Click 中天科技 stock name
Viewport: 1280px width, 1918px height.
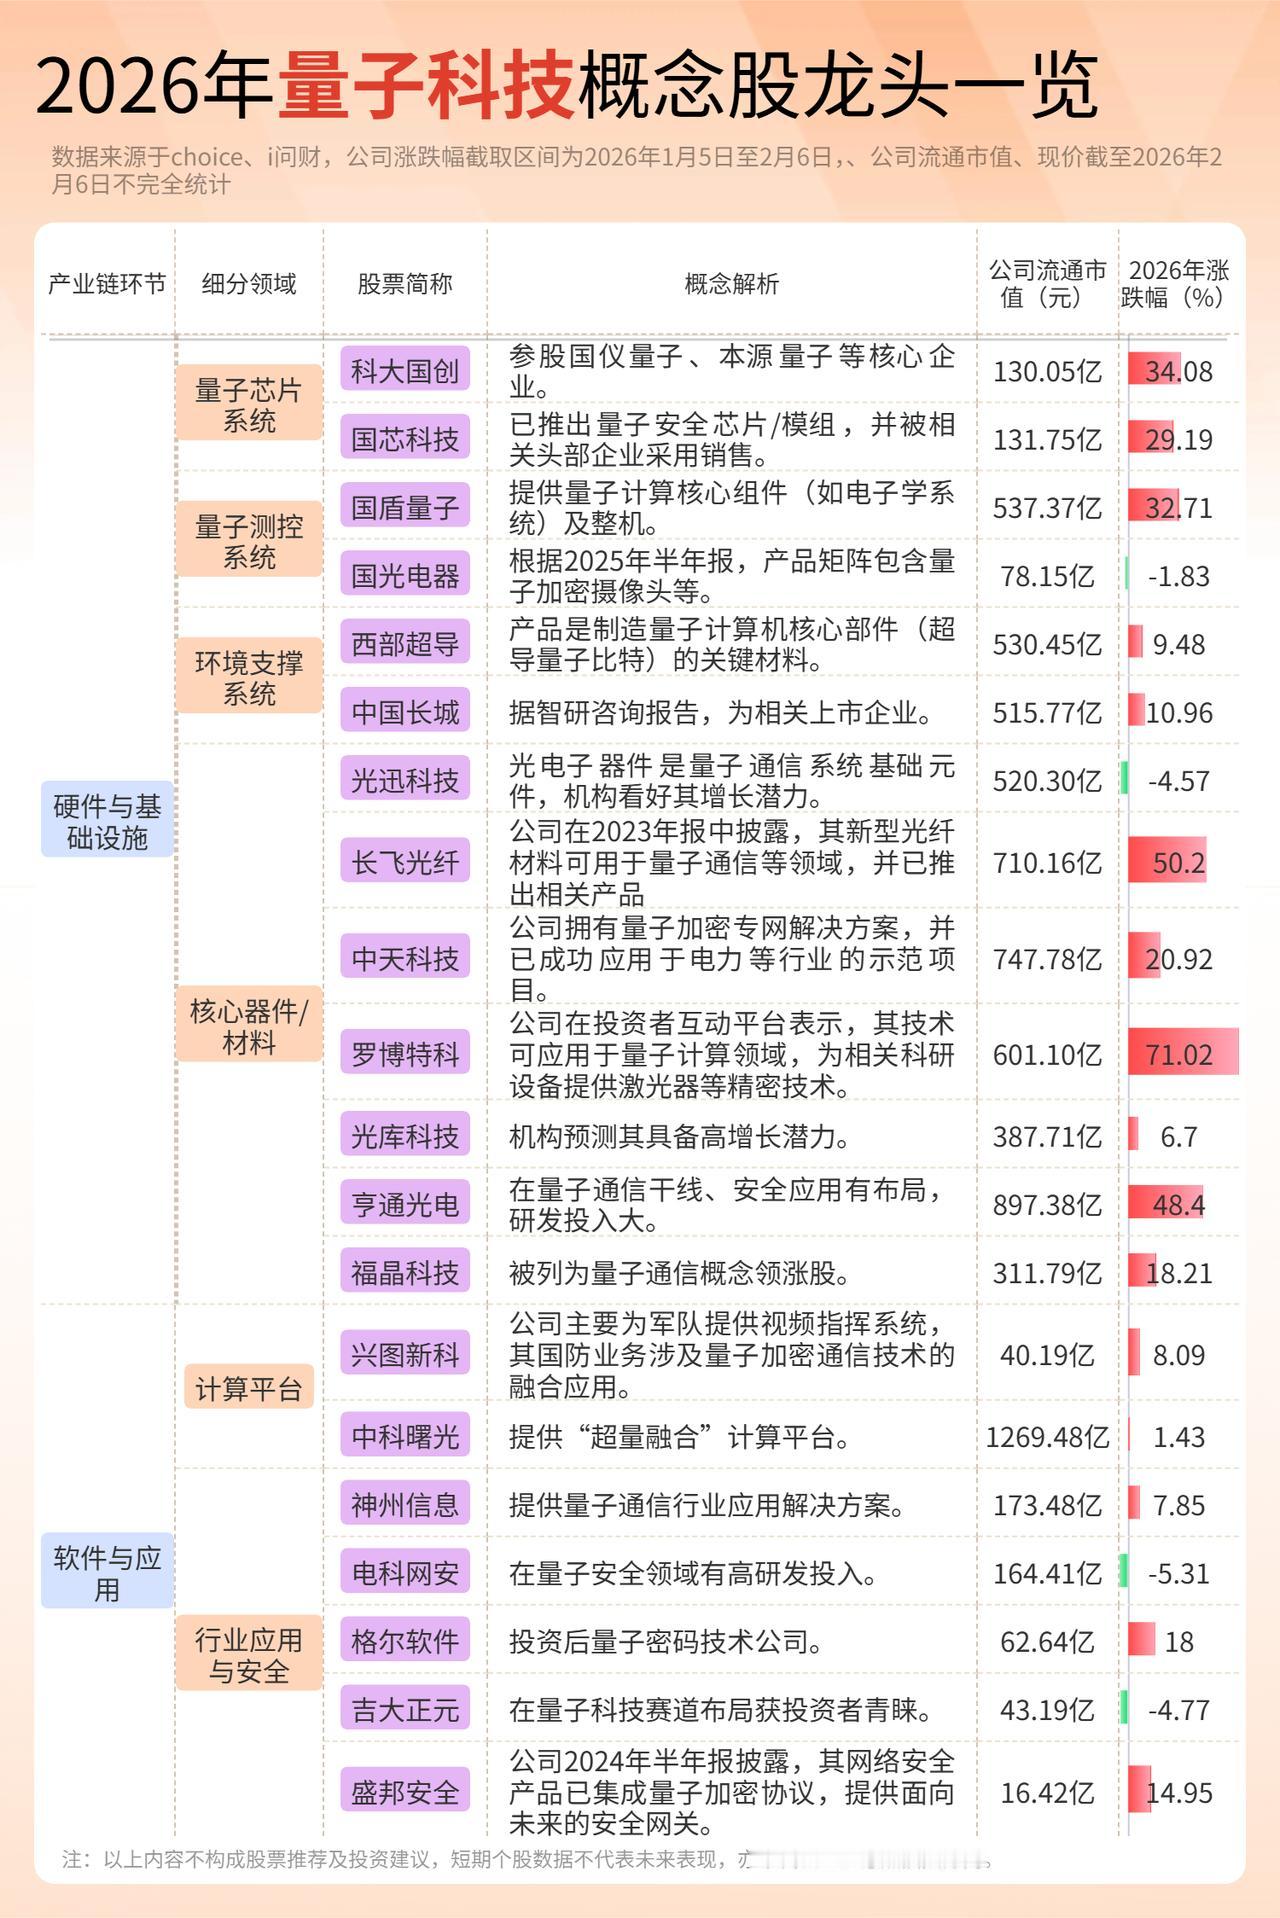pos(404,958)
